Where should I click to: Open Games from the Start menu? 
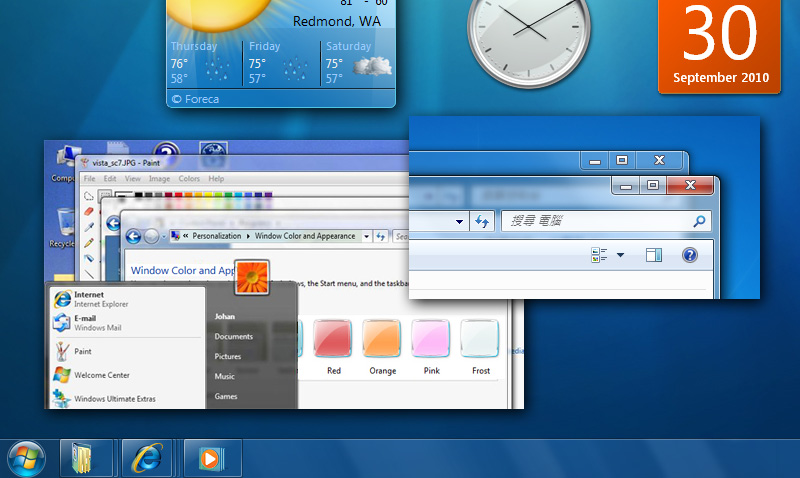pos(226,396)
